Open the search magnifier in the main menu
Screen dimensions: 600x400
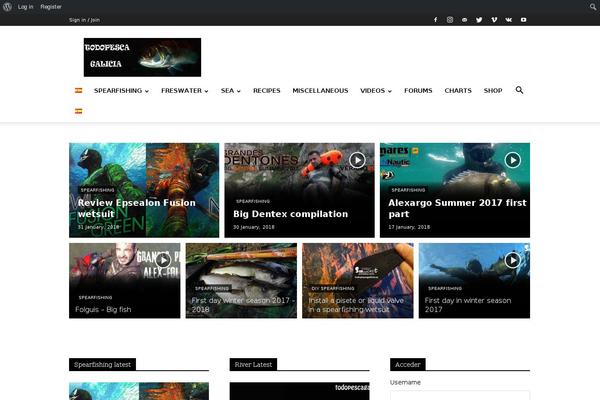coord(519,90)
